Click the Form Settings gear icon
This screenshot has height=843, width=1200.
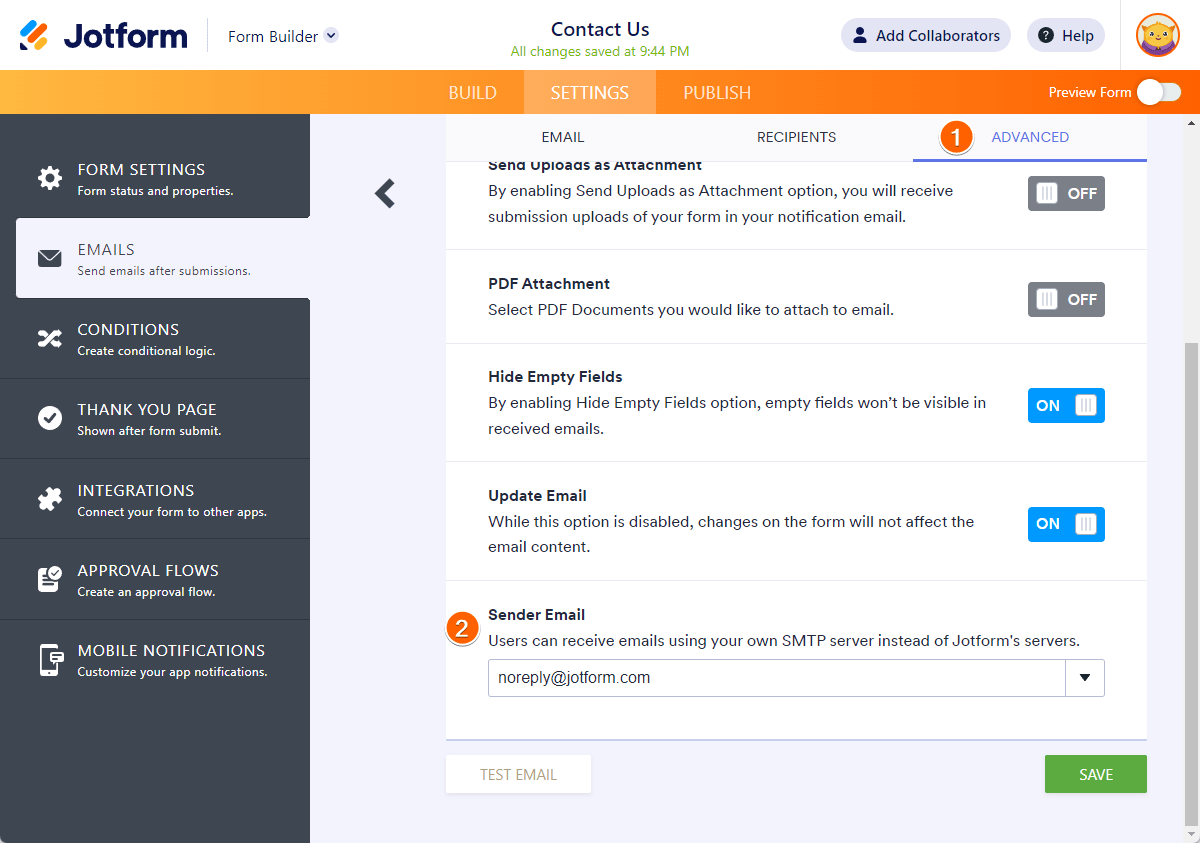pyautogui.click(x=49, y=178)
